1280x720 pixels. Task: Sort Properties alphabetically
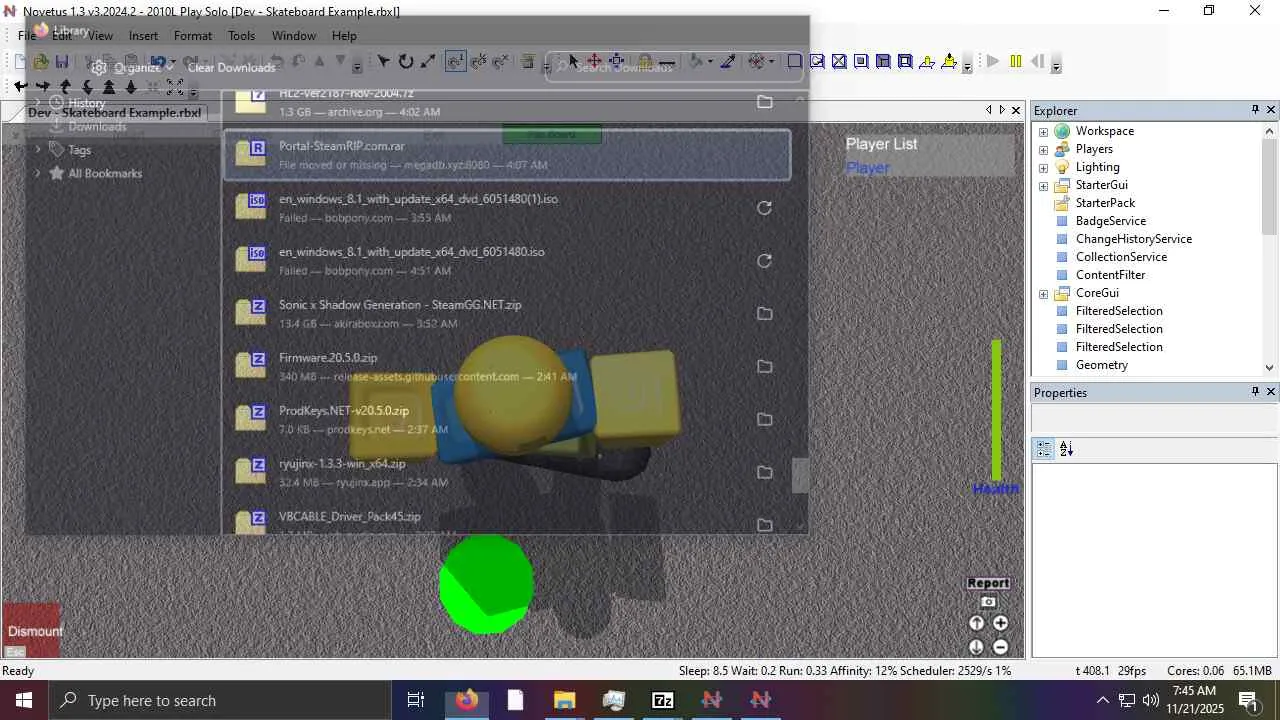[1066, 449]
